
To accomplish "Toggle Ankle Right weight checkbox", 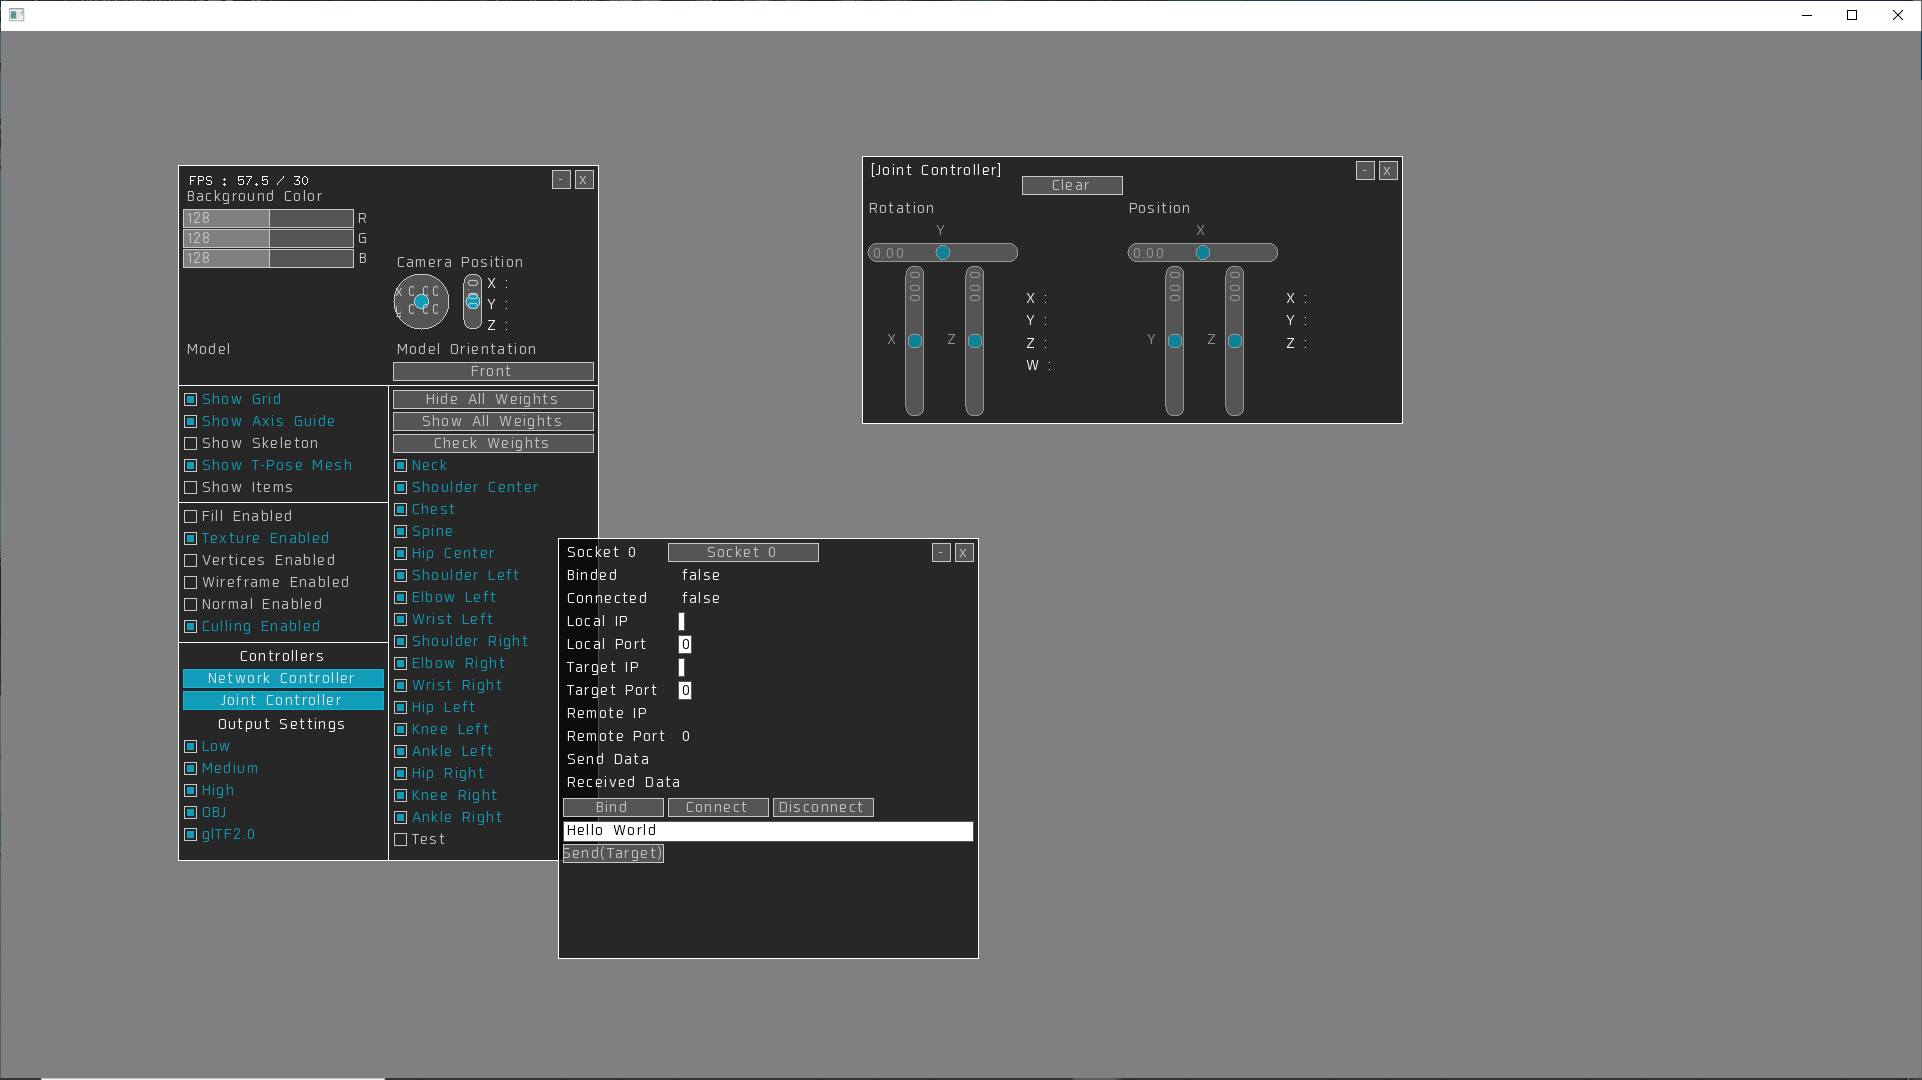I will click(x=400, y=818).
